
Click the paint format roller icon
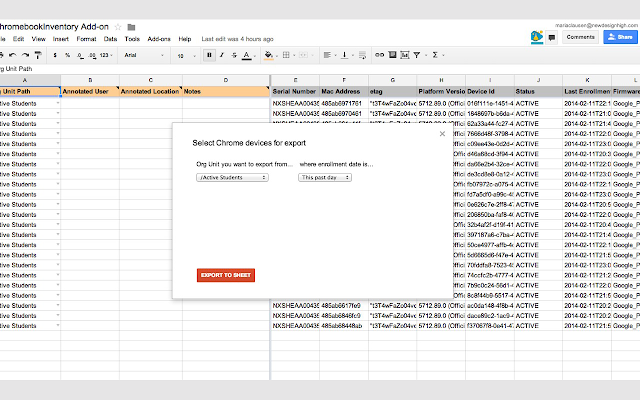tap(38, 55)
